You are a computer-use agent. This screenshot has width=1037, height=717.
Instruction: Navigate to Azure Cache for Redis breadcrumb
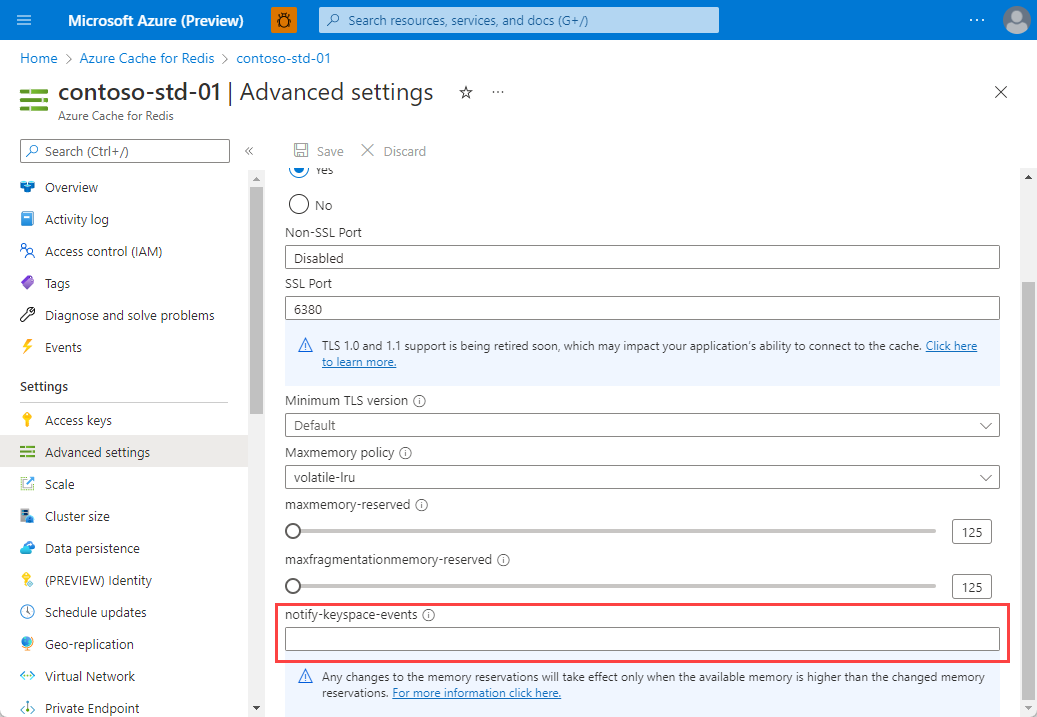point(146,58)
